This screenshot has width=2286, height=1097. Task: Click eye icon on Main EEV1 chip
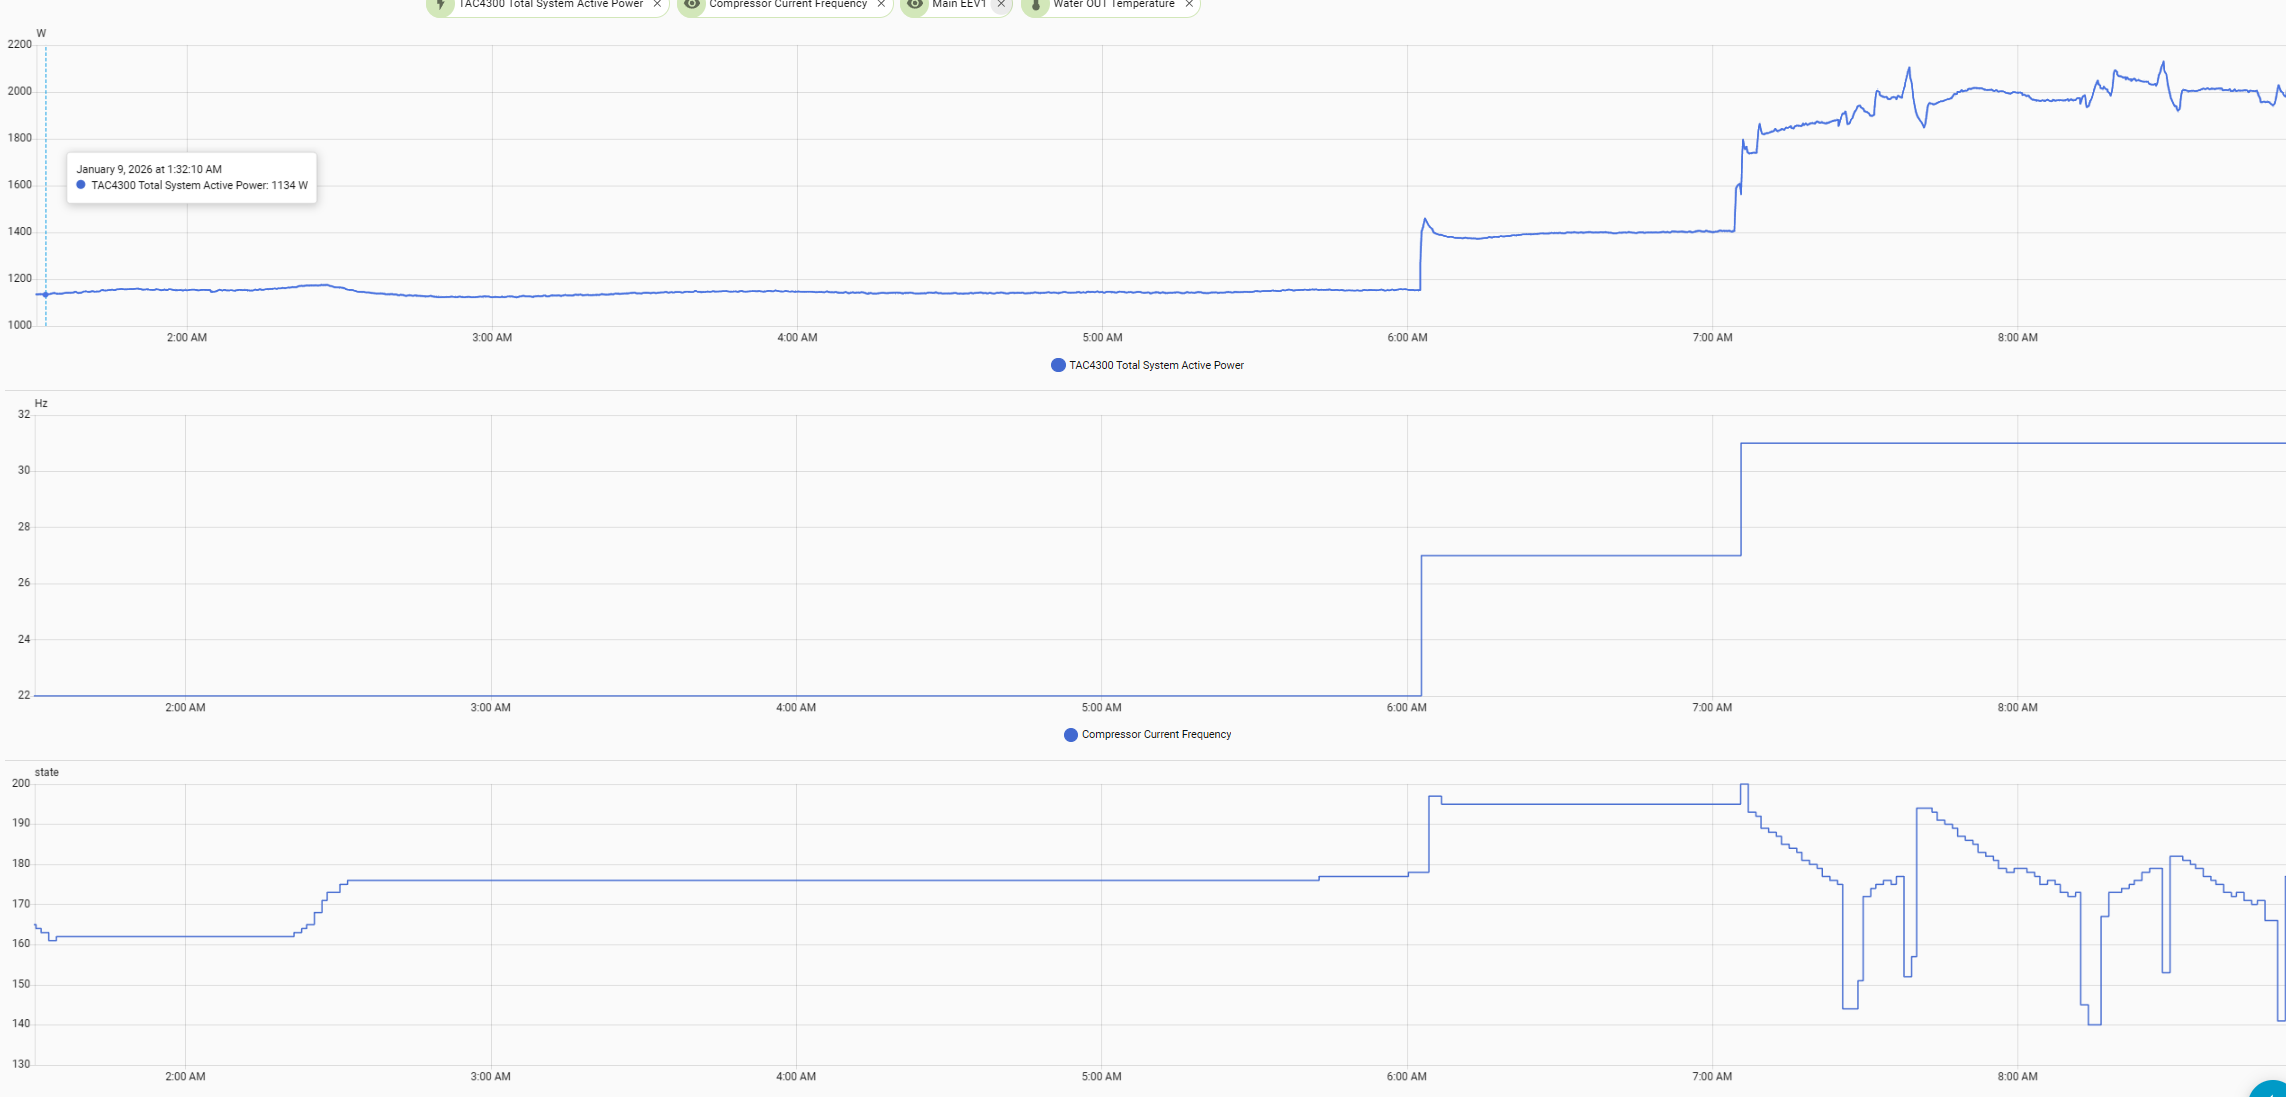pyautogui.click(x=915, y=5)
